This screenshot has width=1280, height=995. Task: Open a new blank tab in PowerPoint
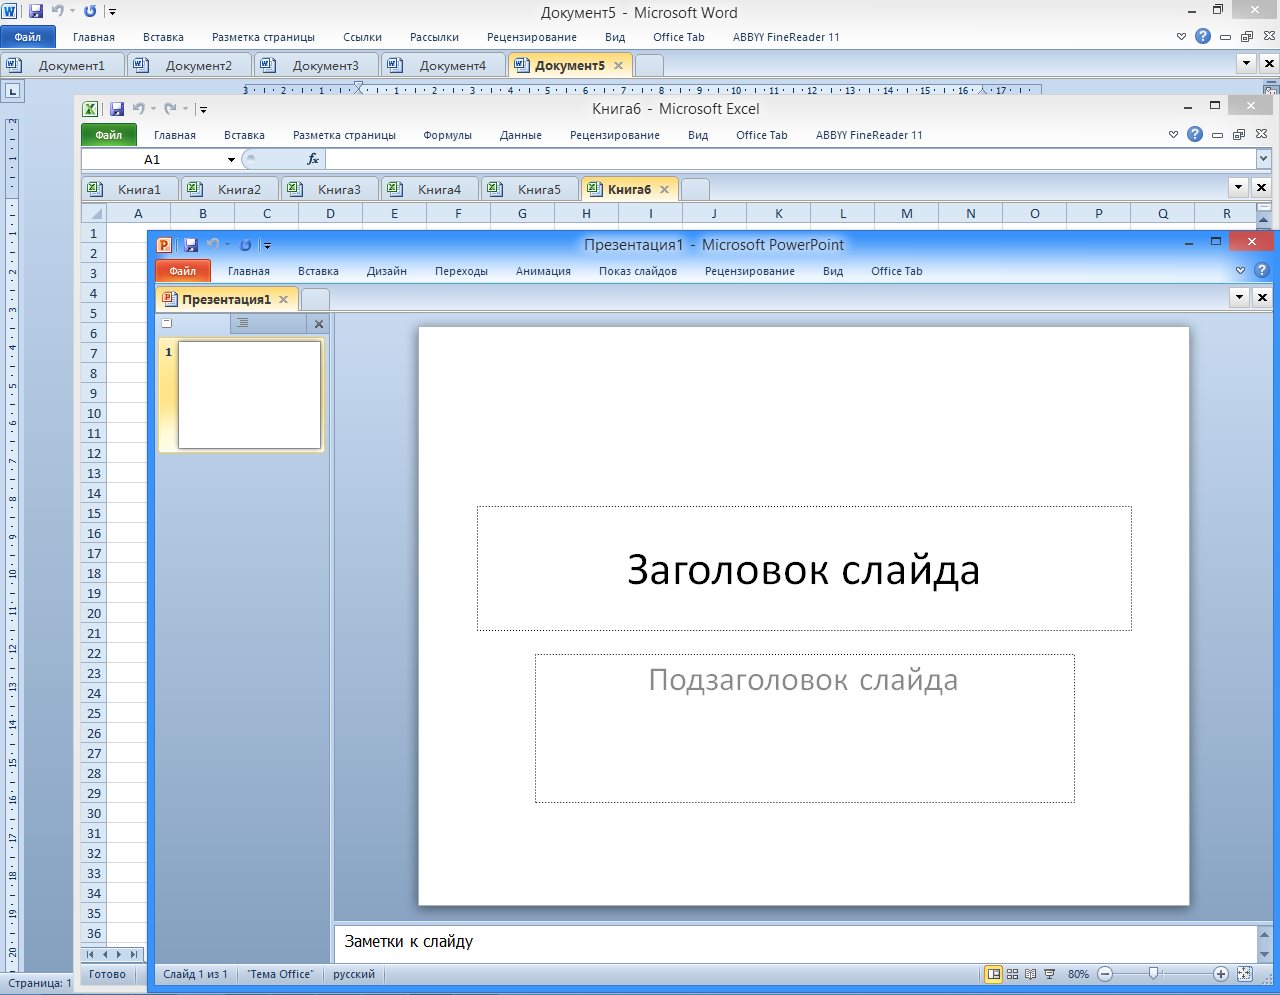coord(315,299)
